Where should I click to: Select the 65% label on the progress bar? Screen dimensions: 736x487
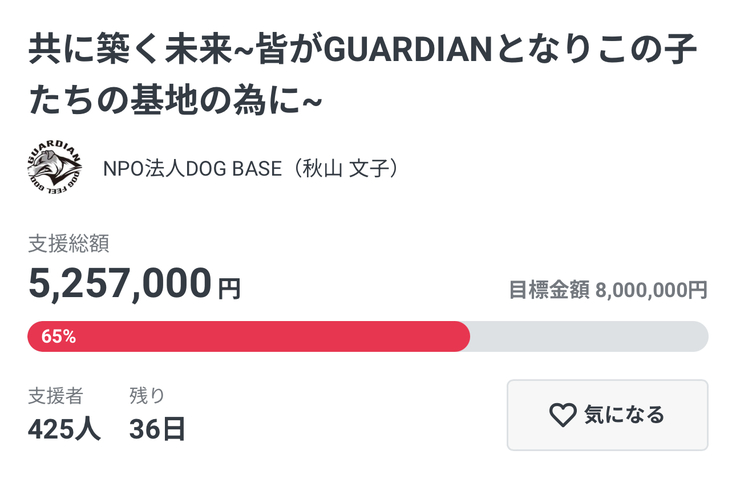59,337
